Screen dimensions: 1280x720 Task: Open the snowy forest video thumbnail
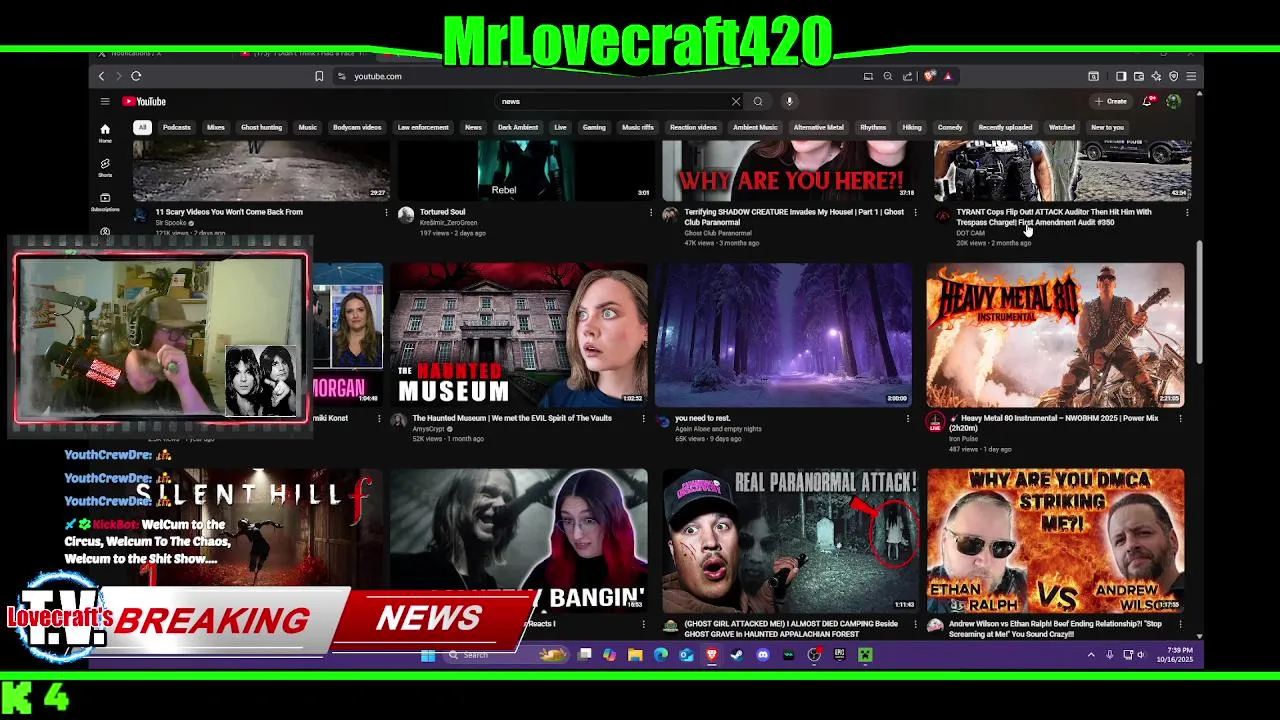(783, 334)
